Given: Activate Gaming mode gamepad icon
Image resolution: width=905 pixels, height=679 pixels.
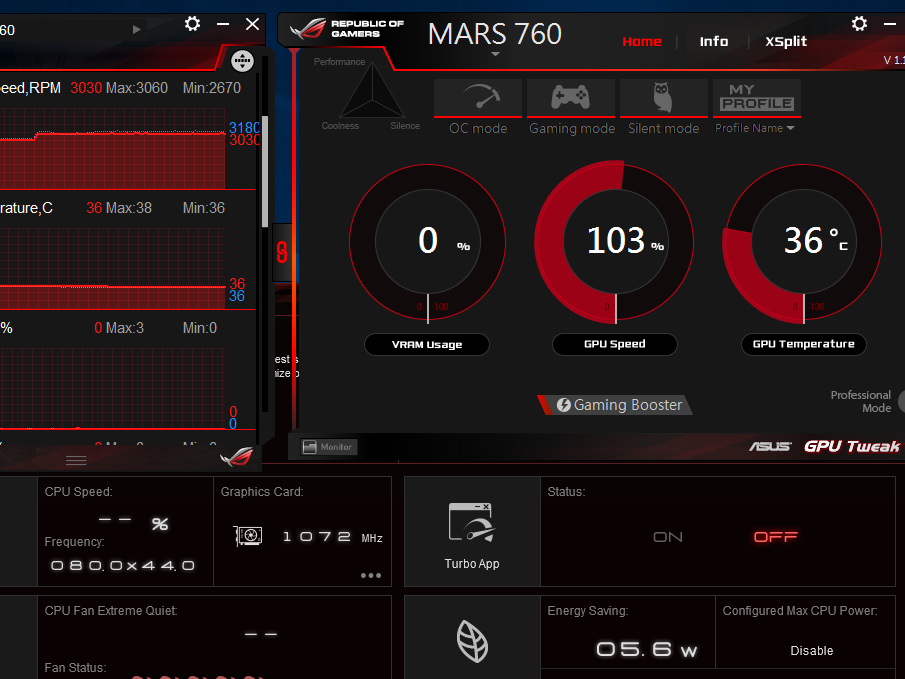Looking at the screenshot, I should (x=571, y=98).
